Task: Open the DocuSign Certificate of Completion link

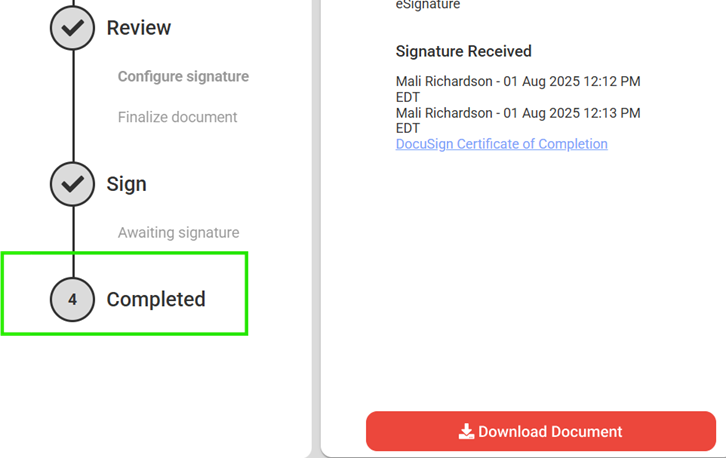Action: (501, 144)
